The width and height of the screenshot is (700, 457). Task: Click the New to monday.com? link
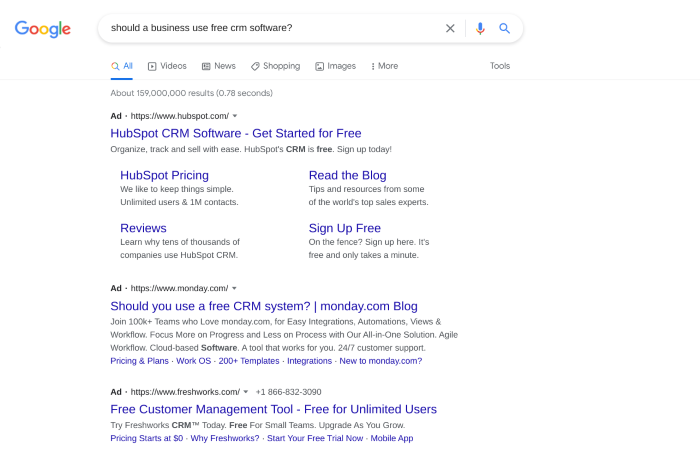[380, 361]
